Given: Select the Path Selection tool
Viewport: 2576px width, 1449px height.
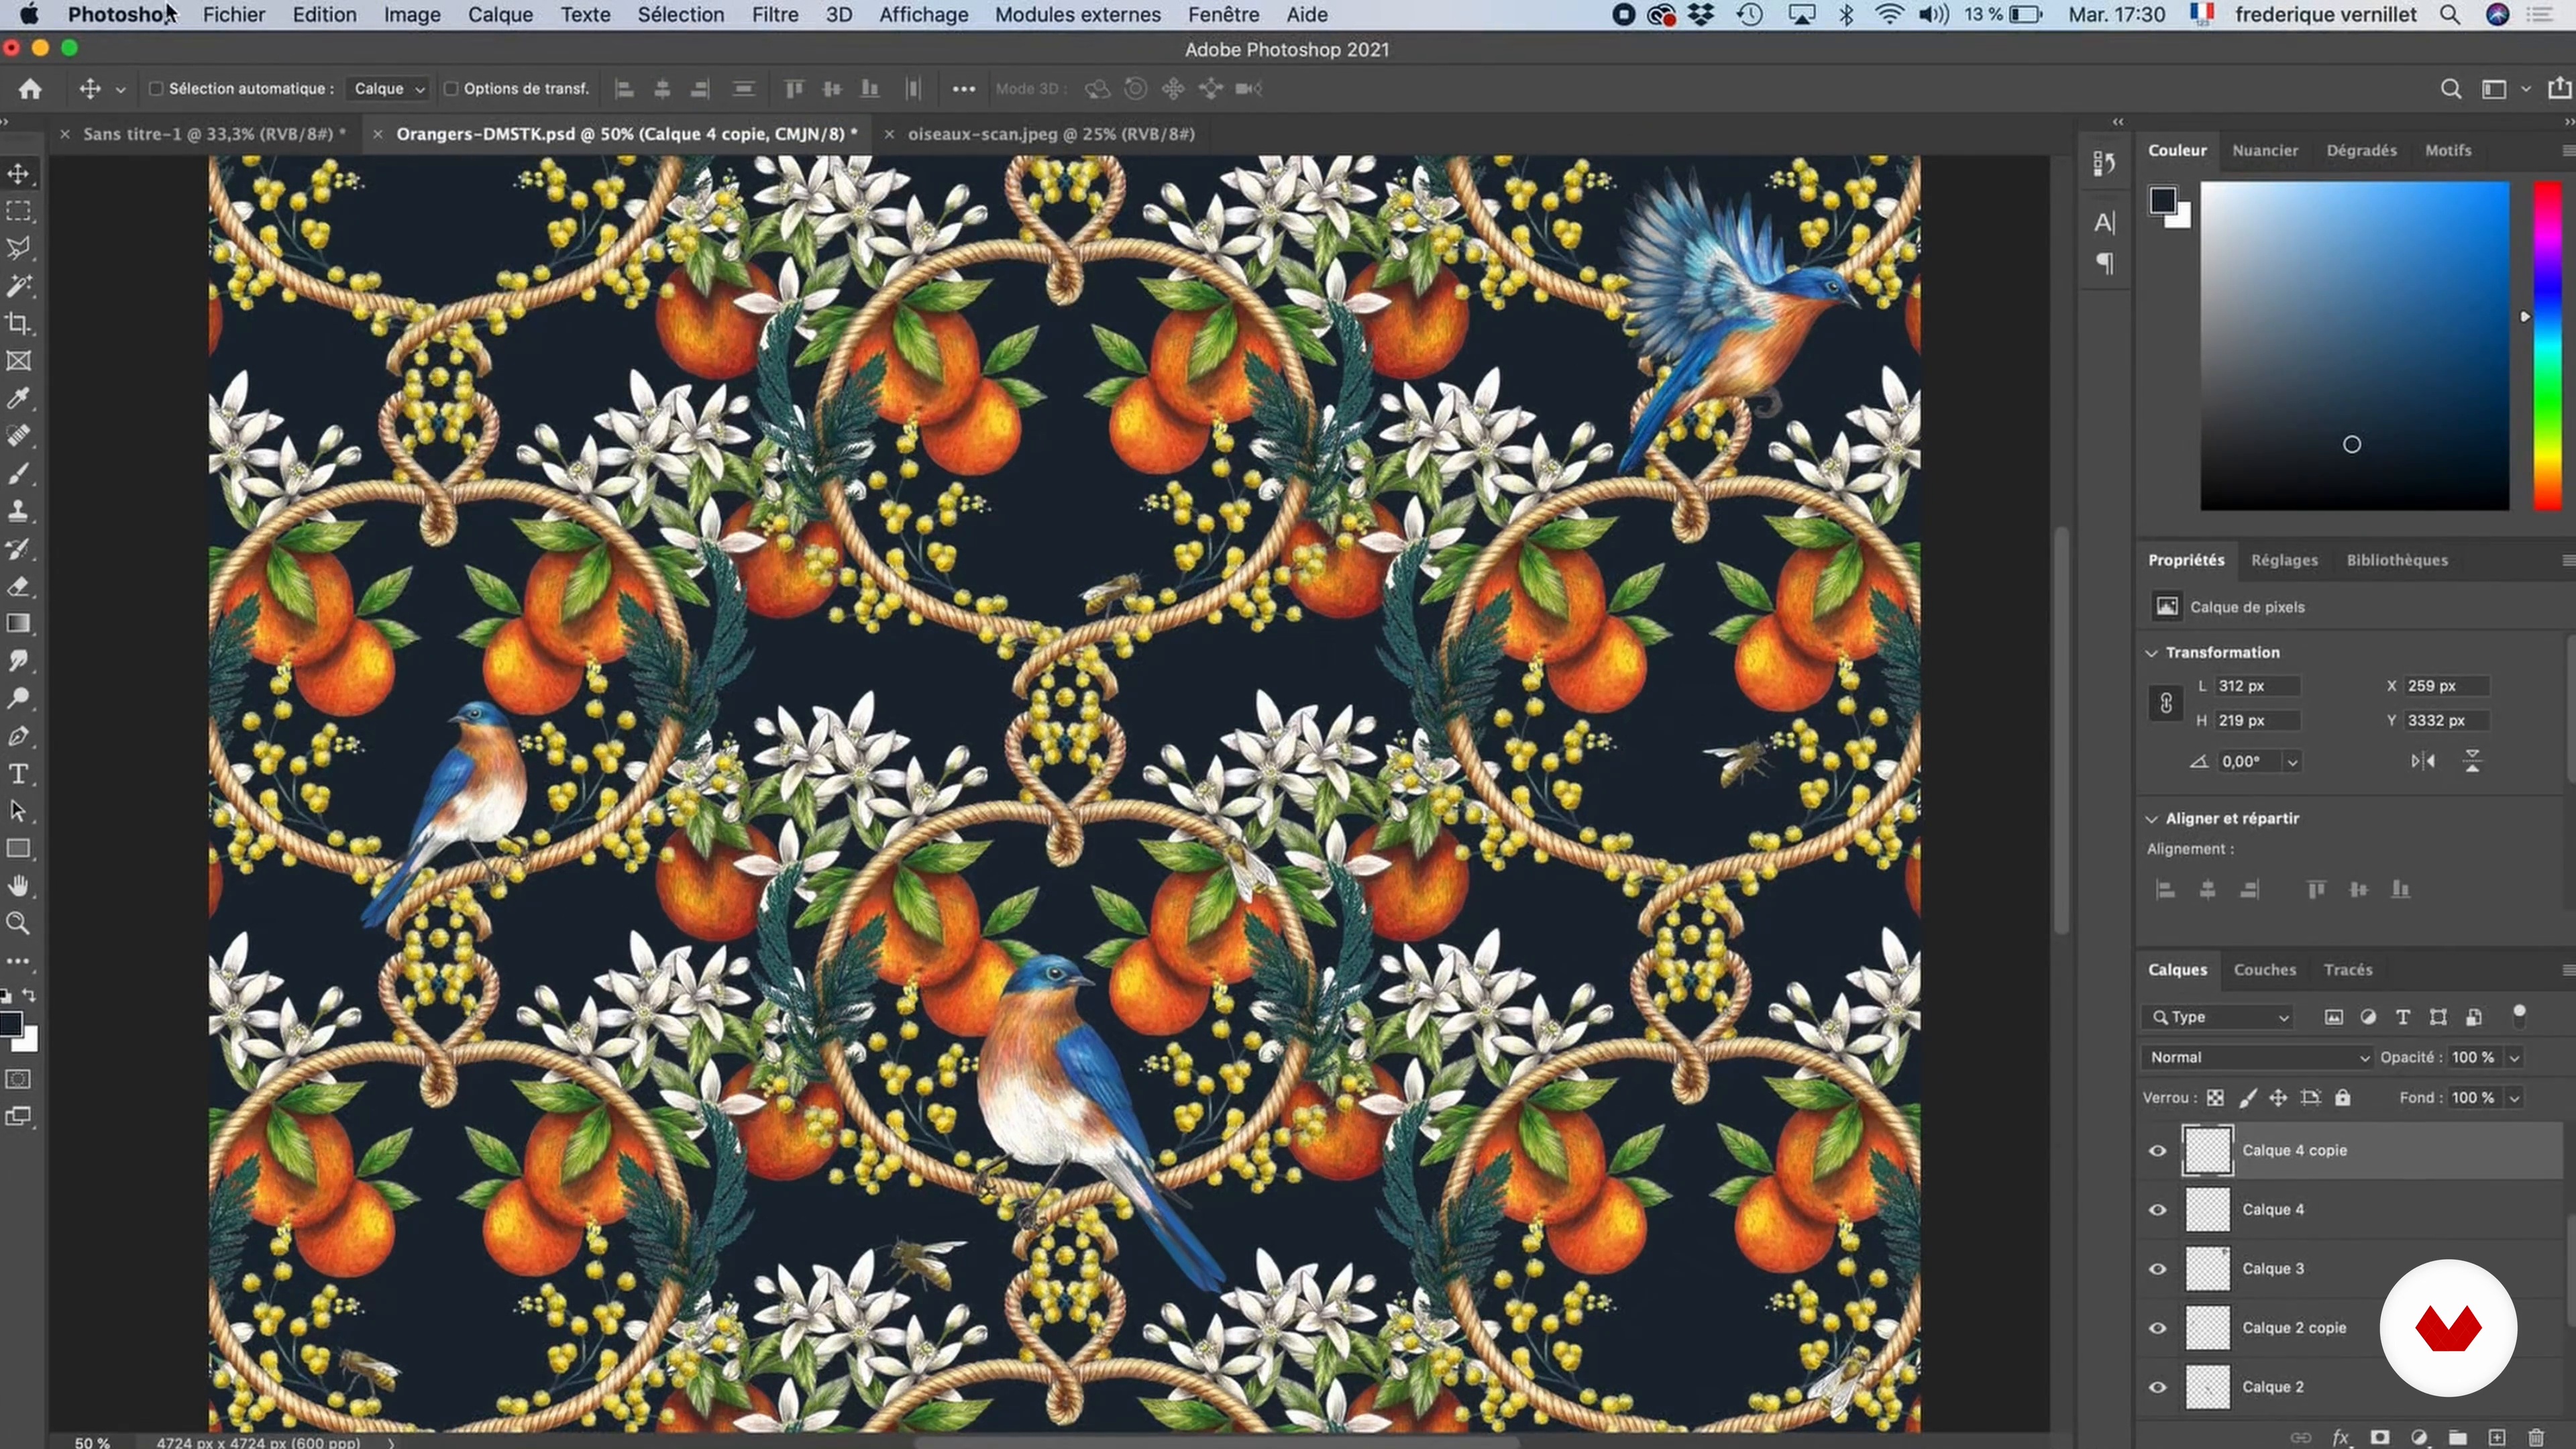Looking at the screenshot, I should (x=18, y=811).
